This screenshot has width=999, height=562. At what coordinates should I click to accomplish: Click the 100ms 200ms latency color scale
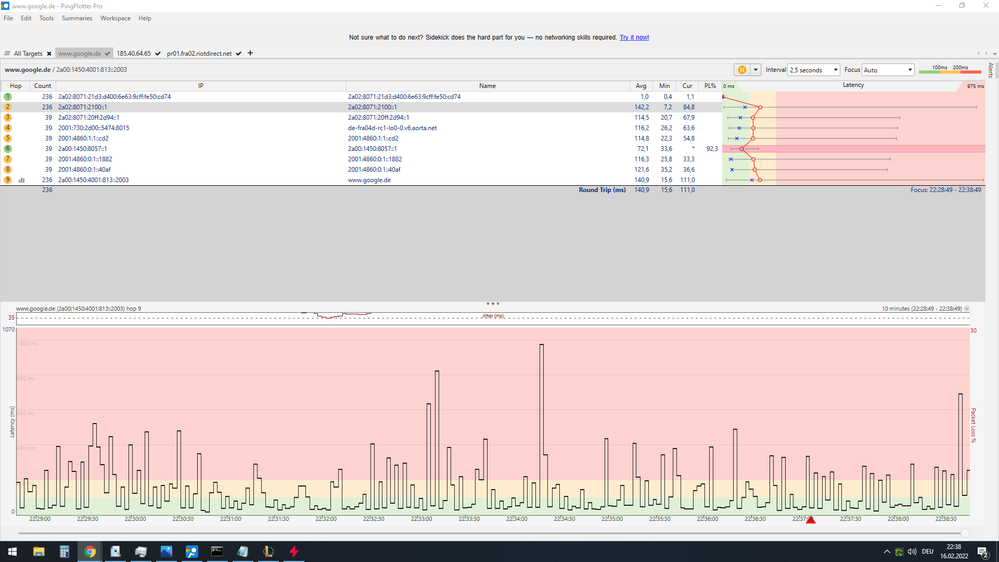(950, 69)
